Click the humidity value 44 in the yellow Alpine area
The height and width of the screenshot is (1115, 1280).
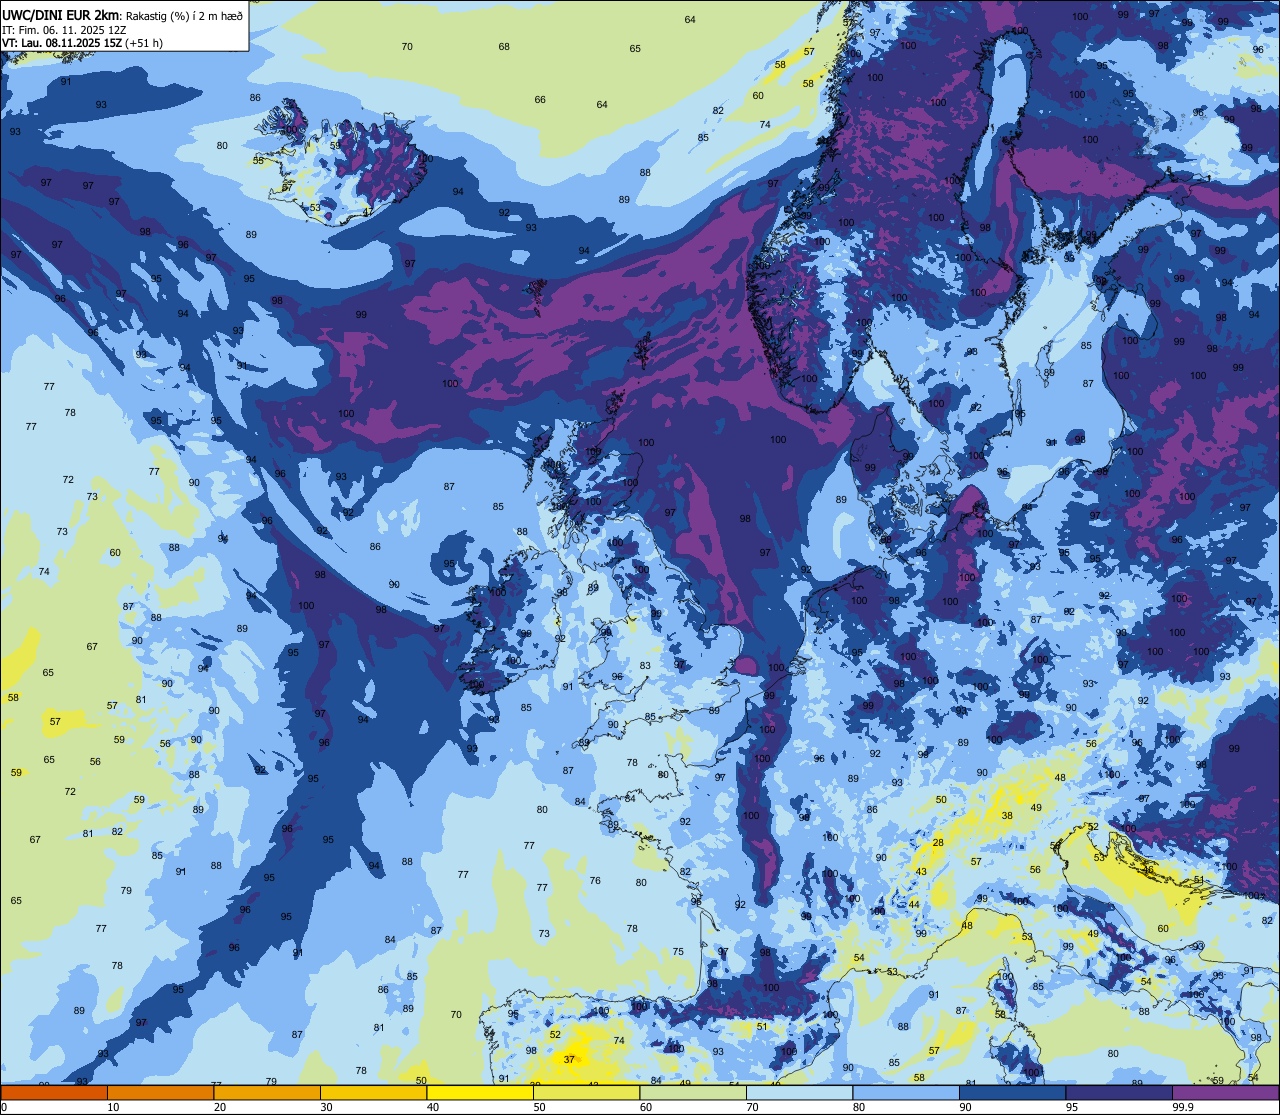click(x=914, y=904)
